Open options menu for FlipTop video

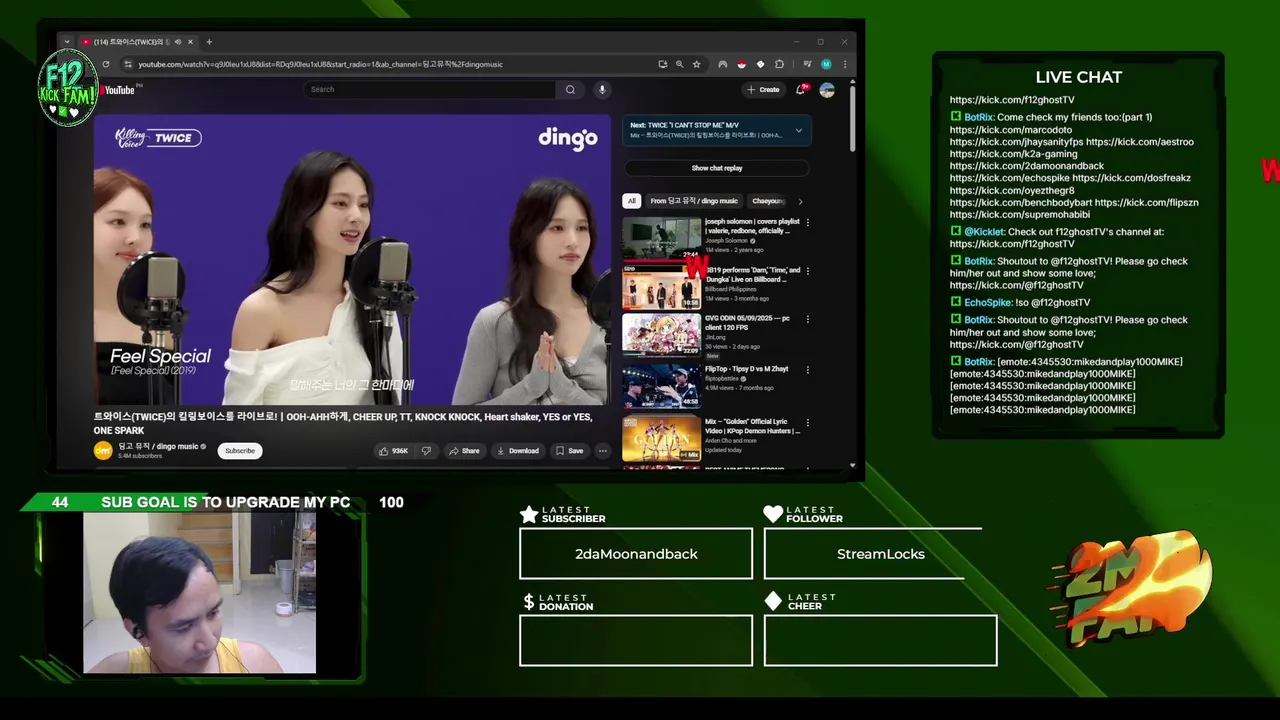coord(808,370)
